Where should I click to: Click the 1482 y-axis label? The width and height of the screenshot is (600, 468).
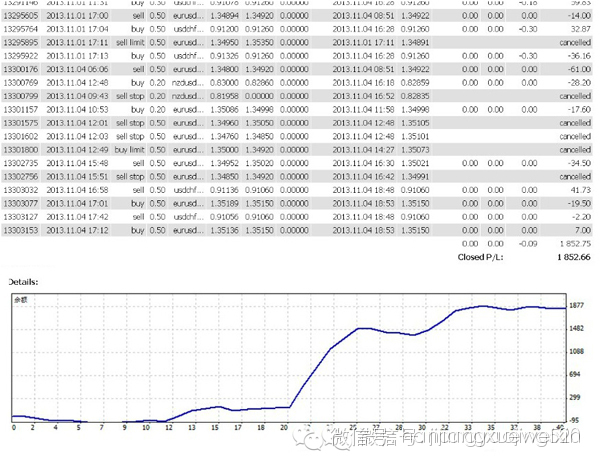click(x=576, y=328)
